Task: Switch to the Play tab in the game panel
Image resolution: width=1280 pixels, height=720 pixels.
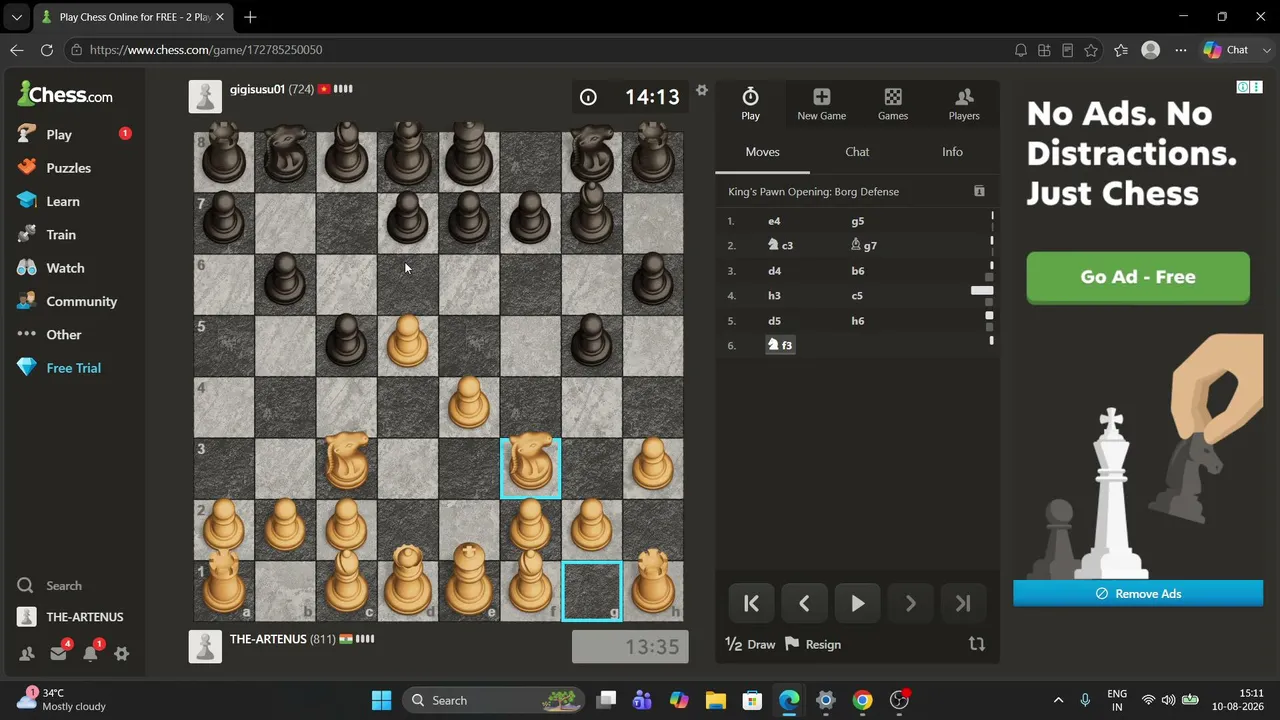Action: pos(750,104)
